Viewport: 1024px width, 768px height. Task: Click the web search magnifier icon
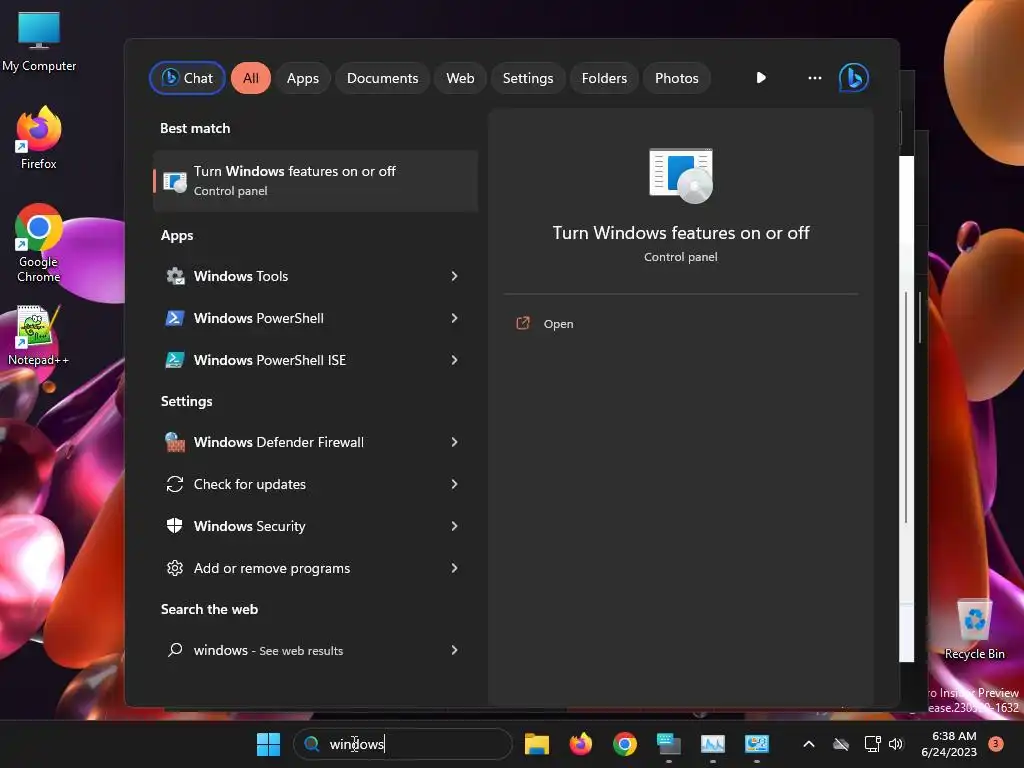tap(174, 650)
